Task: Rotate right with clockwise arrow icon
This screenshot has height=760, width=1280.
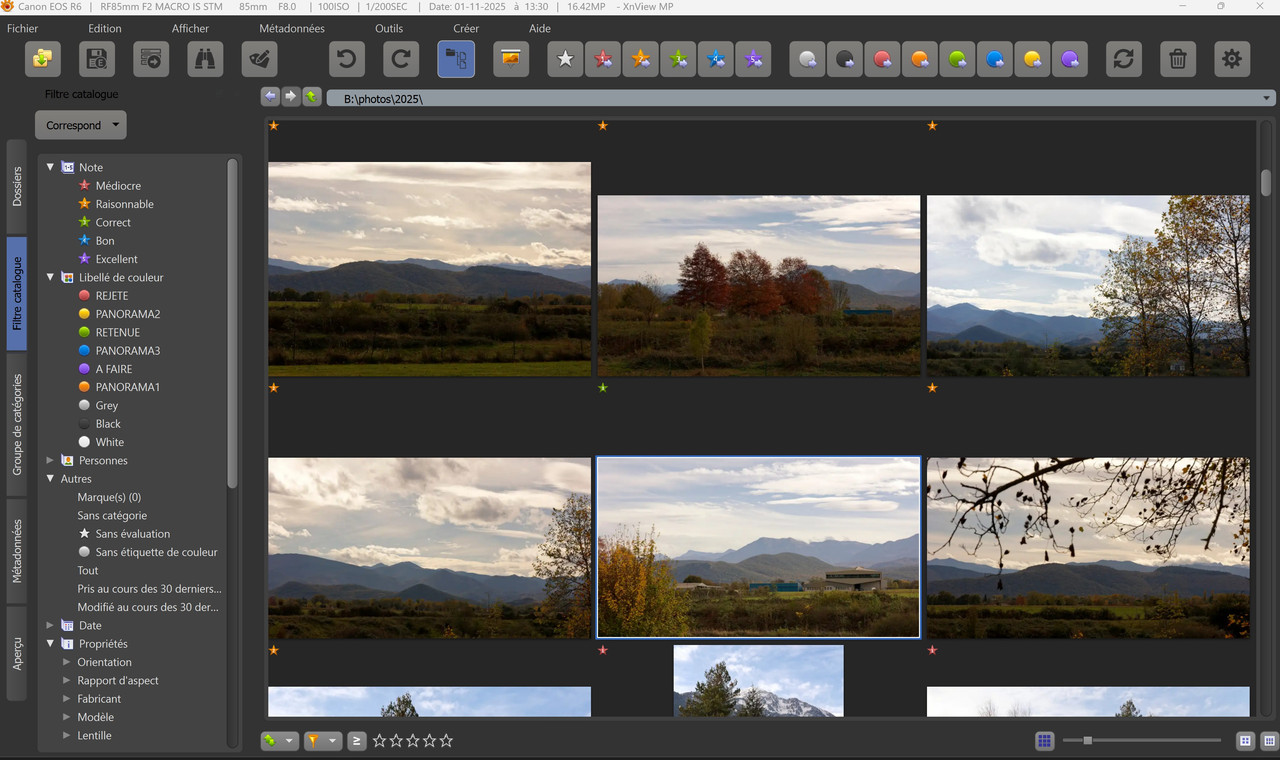Action: [401, 59]
